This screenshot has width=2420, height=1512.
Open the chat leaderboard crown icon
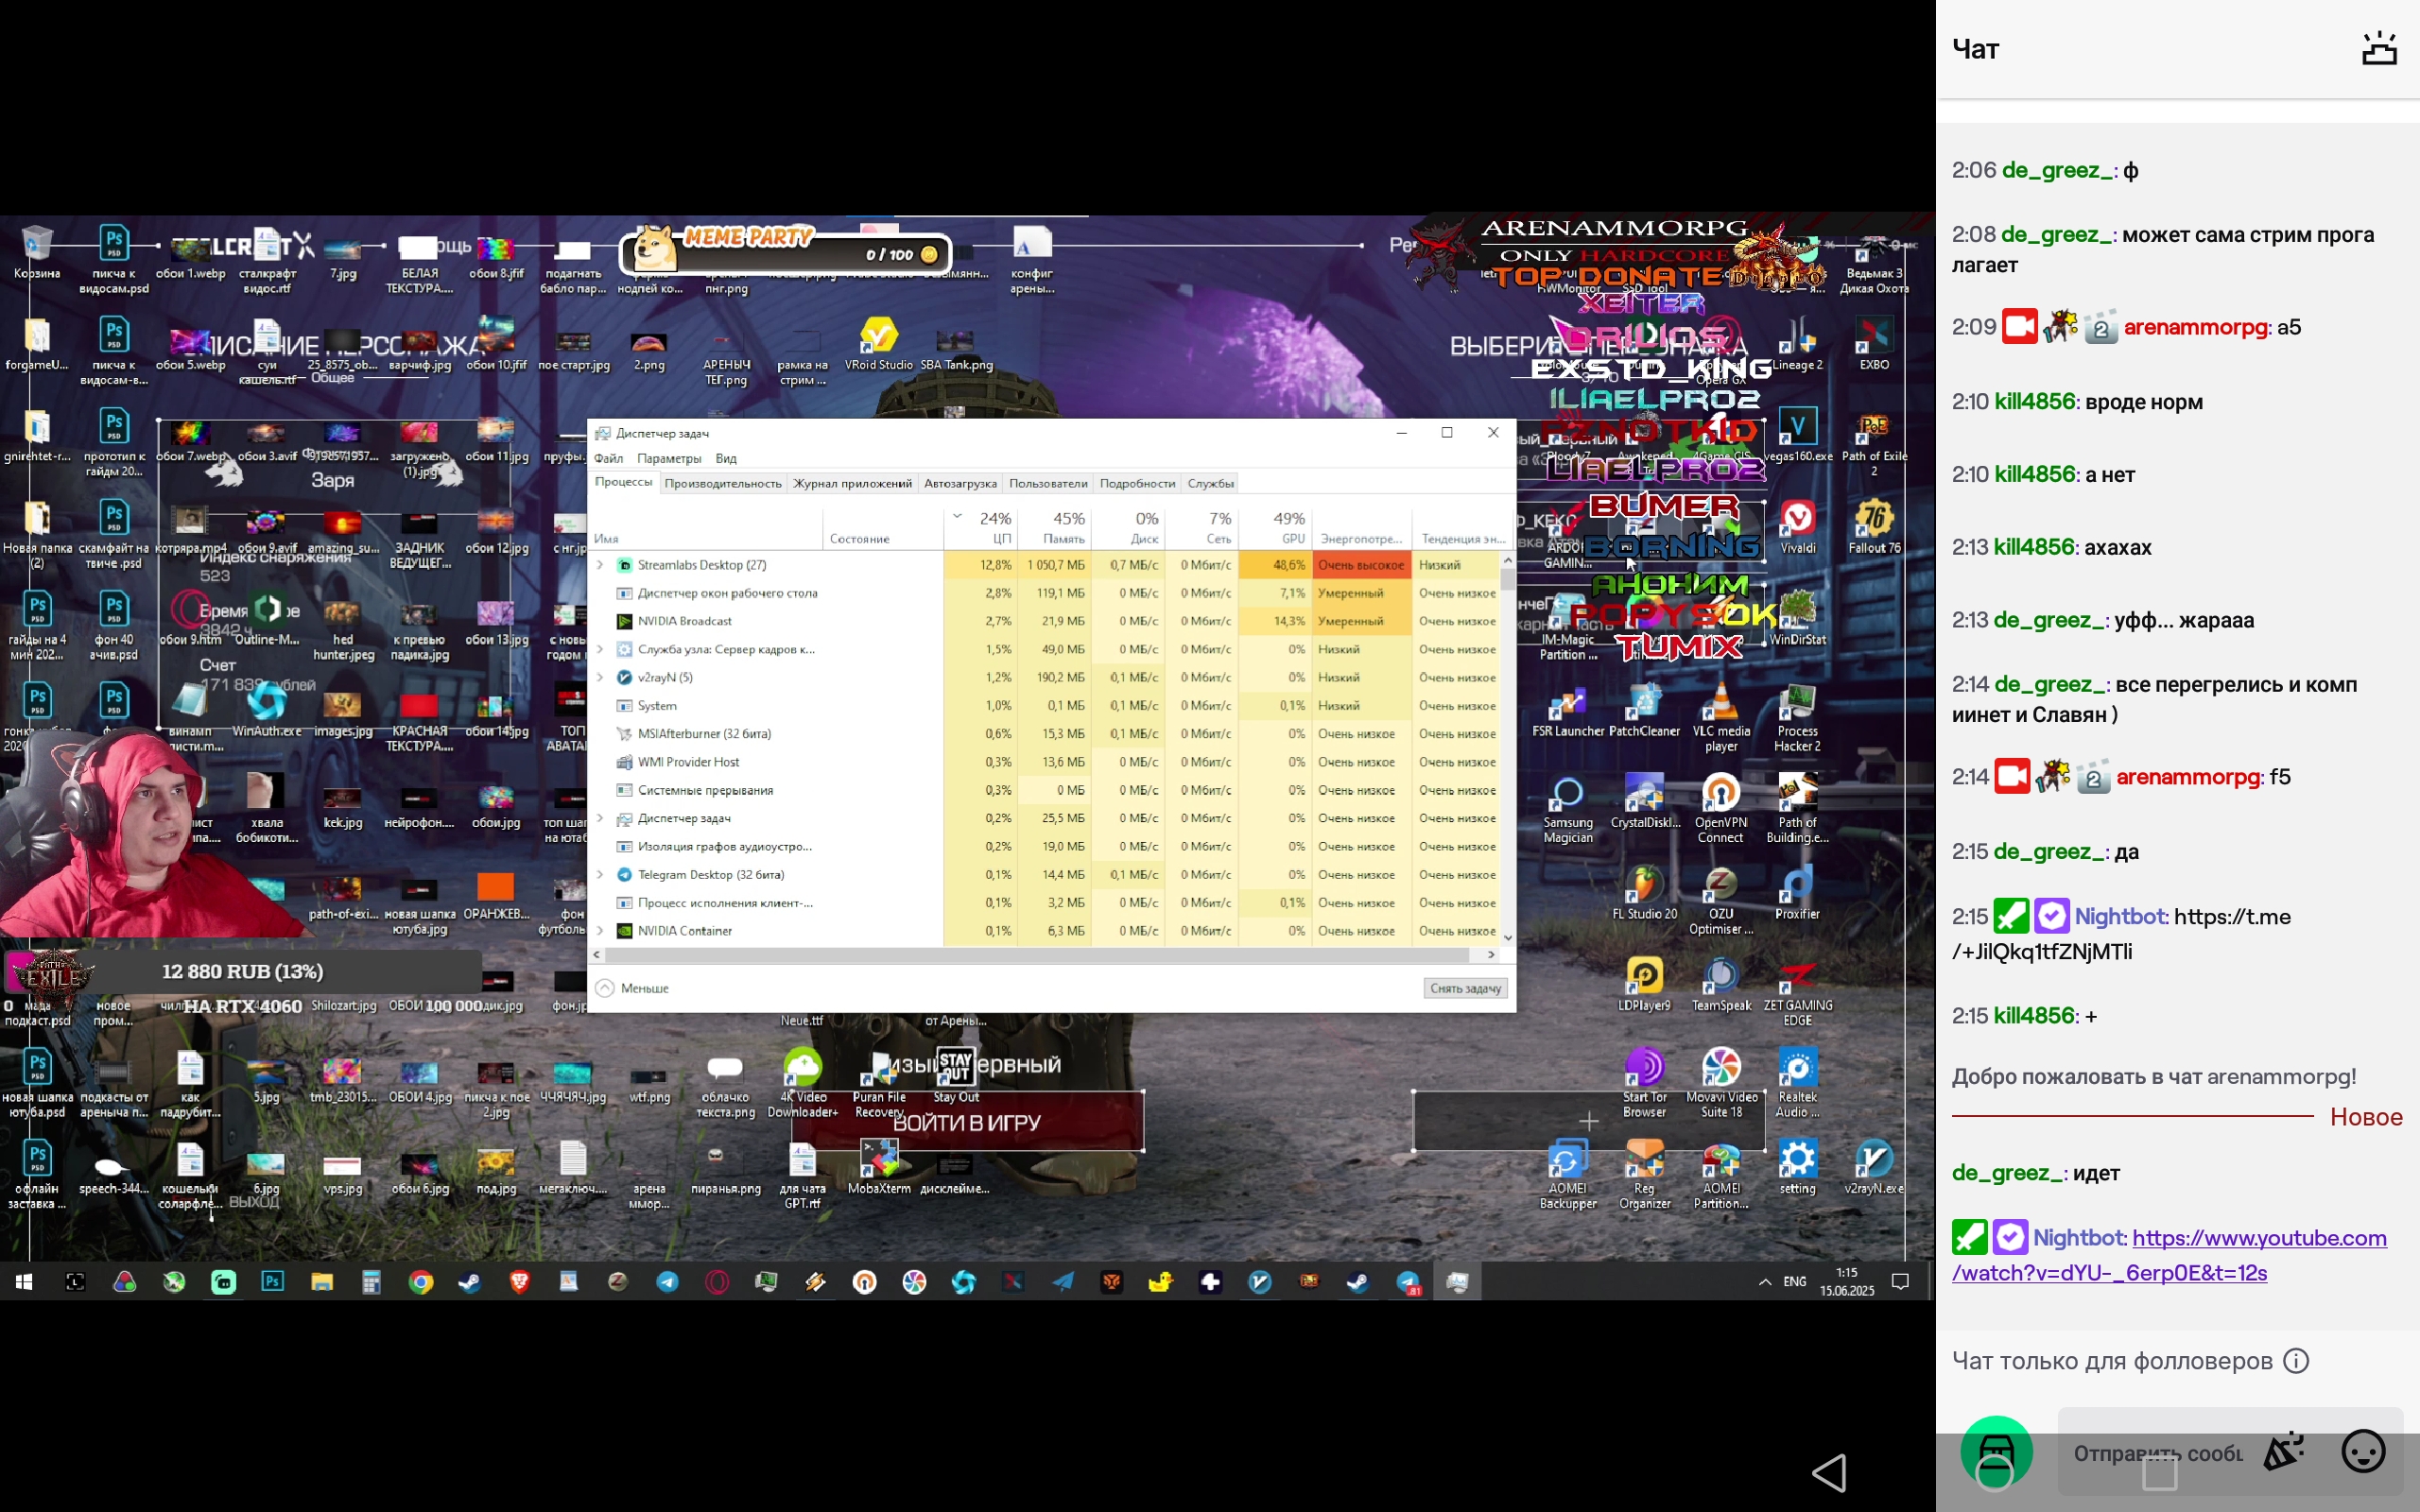tap(2379, 48)
